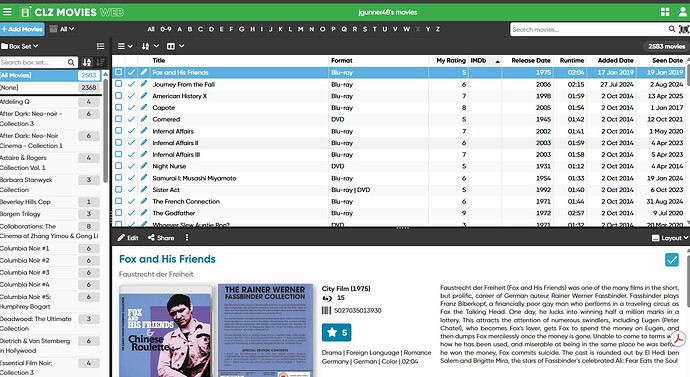The width and height of the screenshot is (690, 377).
Task: Open the All collection filter dropdown
Action: click(x=62, y=29)
